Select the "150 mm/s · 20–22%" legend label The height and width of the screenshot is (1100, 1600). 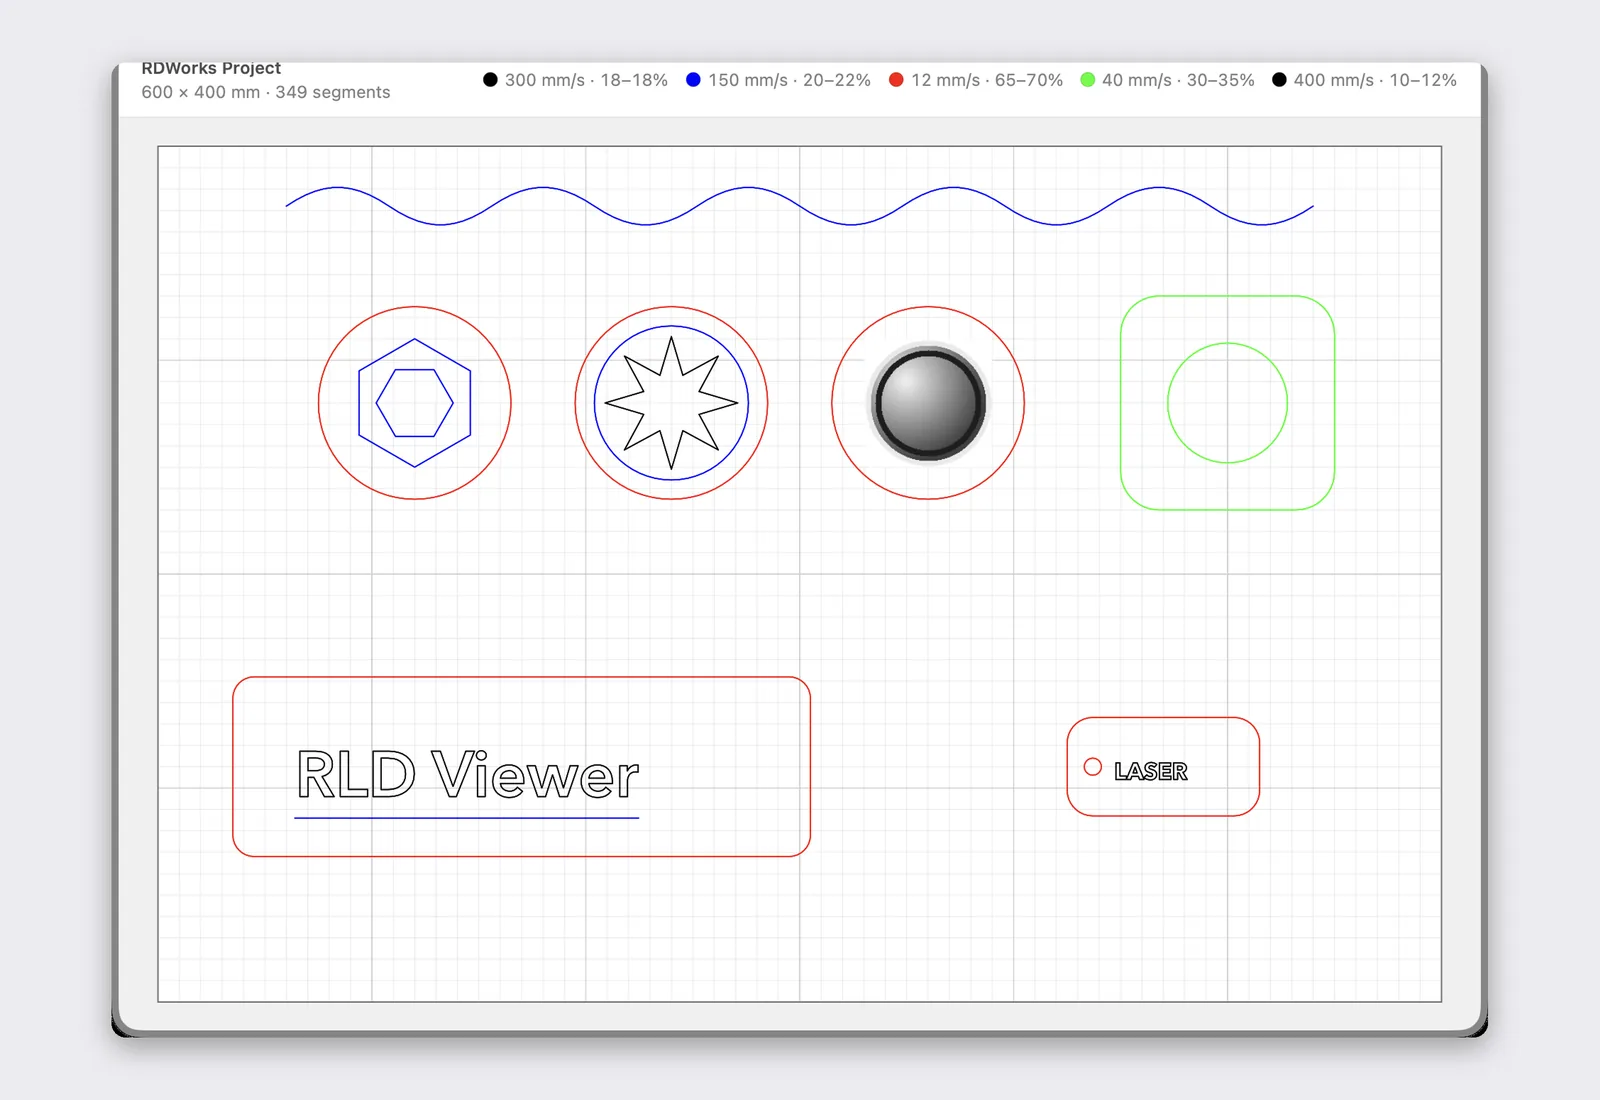(789, 80)
